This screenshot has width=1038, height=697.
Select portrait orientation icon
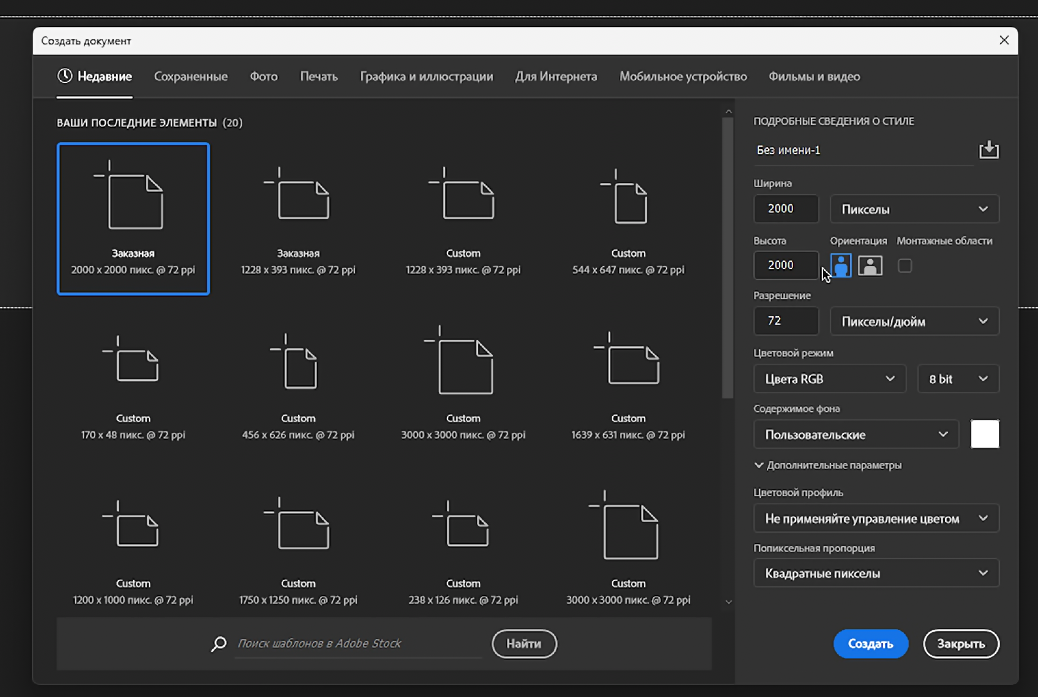[x=841, y=265]
